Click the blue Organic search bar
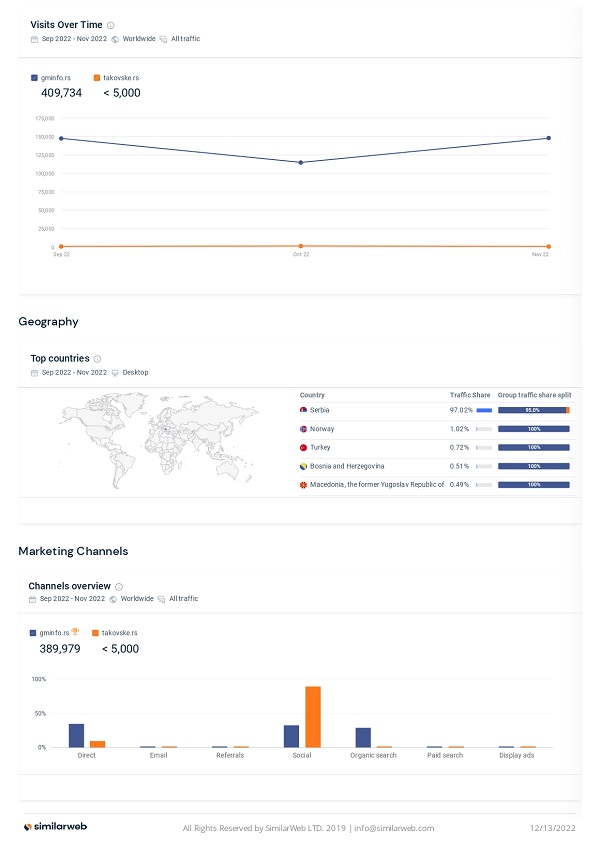The height and width of the screenshot is (848, 600). 363,738
